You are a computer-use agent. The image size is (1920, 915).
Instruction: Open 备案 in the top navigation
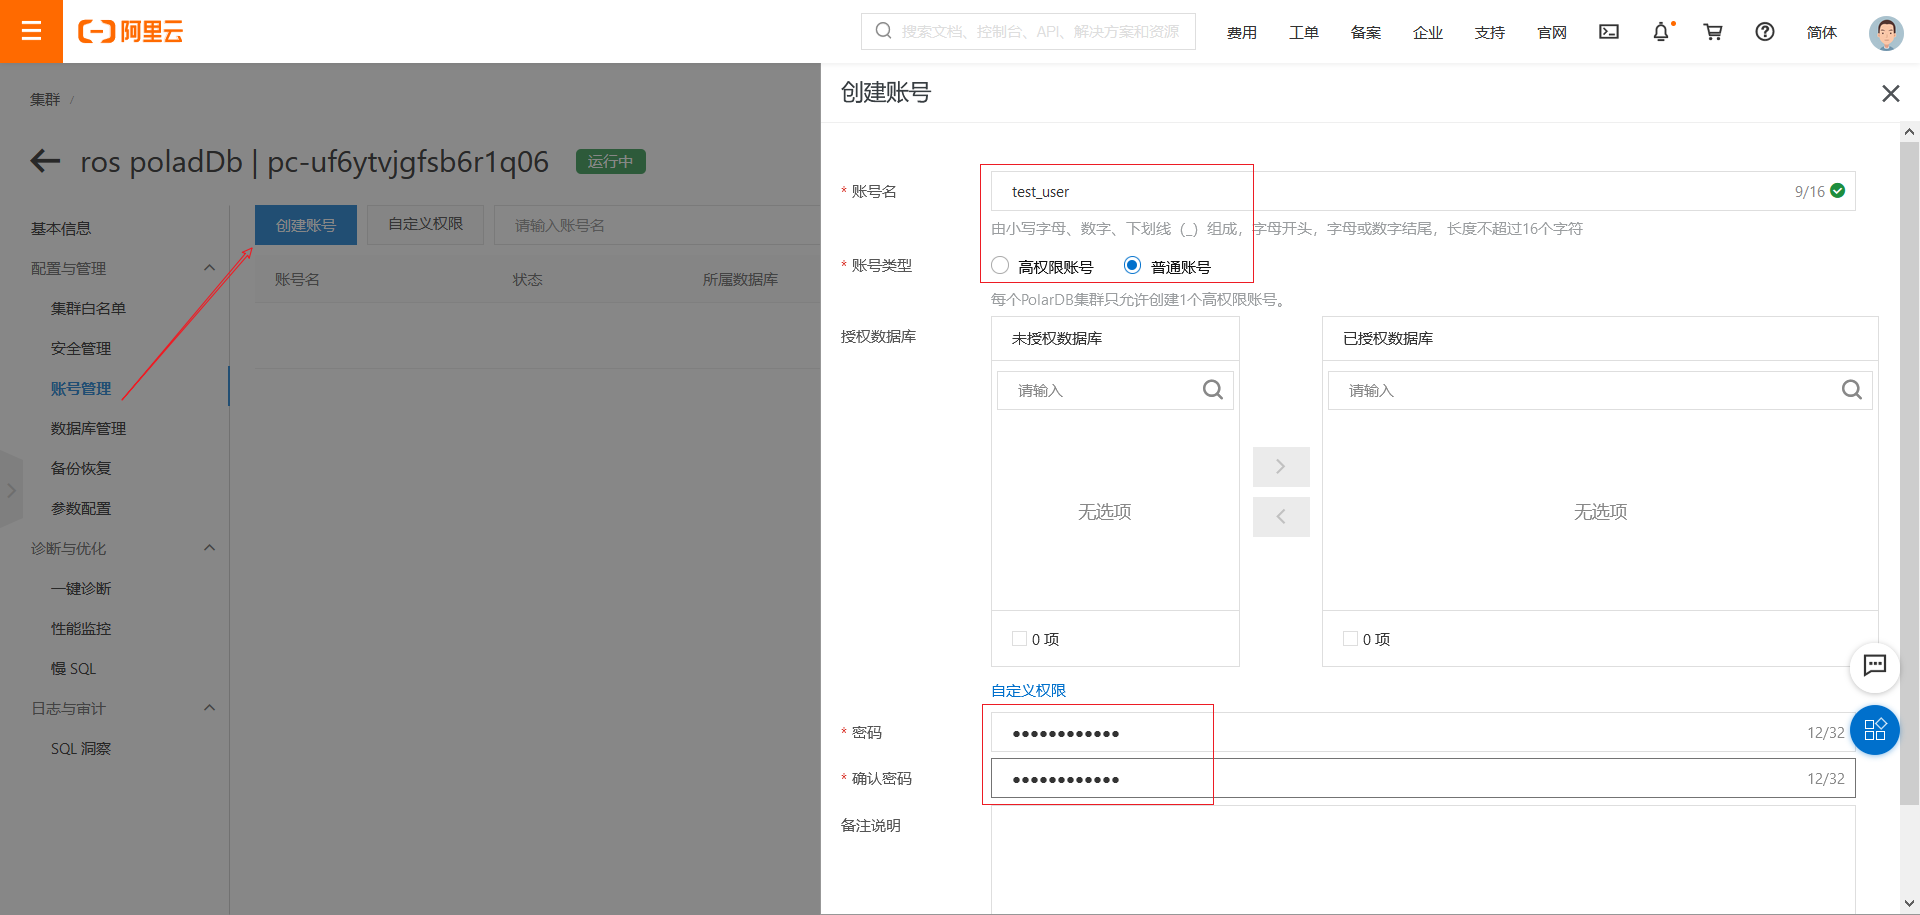[x=1366, y=32]
